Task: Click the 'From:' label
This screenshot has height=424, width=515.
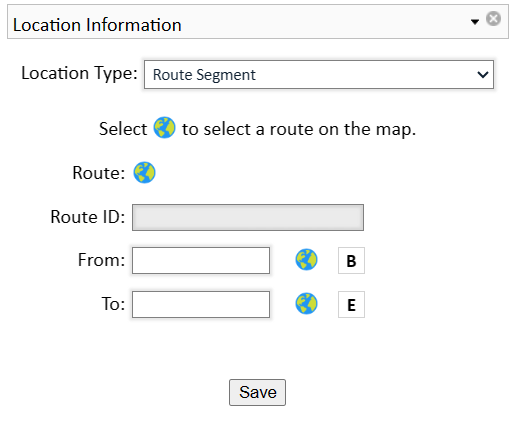Action: click(101, 260)
